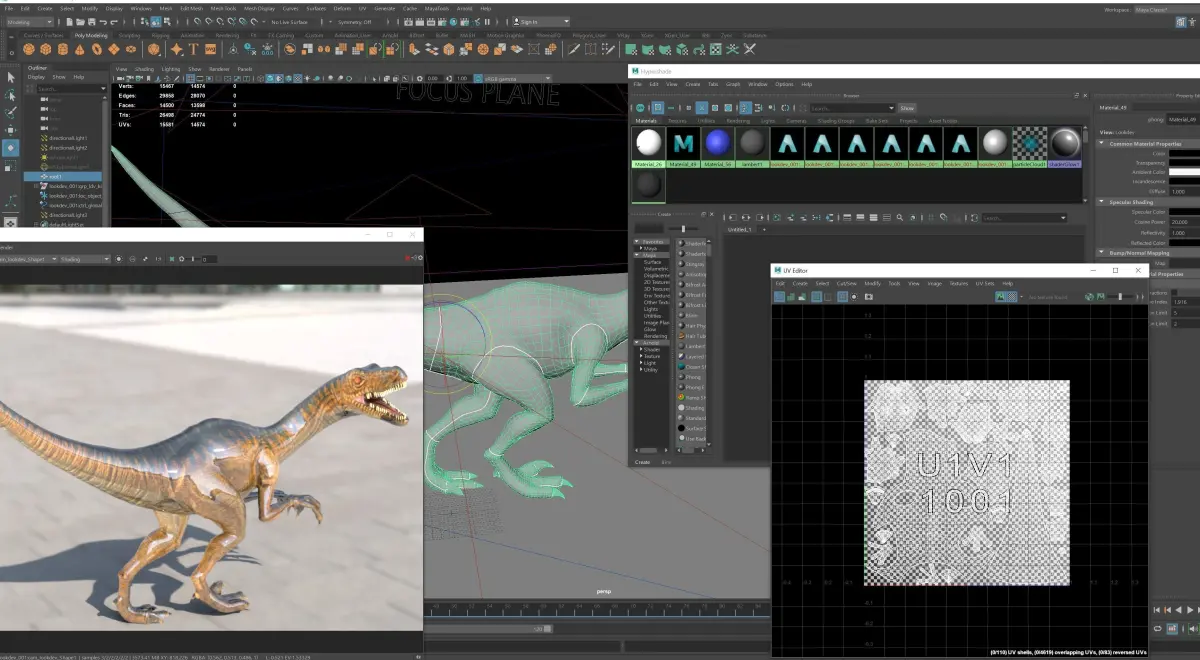1200x660 pixels.
Task: Click the highlighted Rotate tool in toolbox
Action: 10,148
